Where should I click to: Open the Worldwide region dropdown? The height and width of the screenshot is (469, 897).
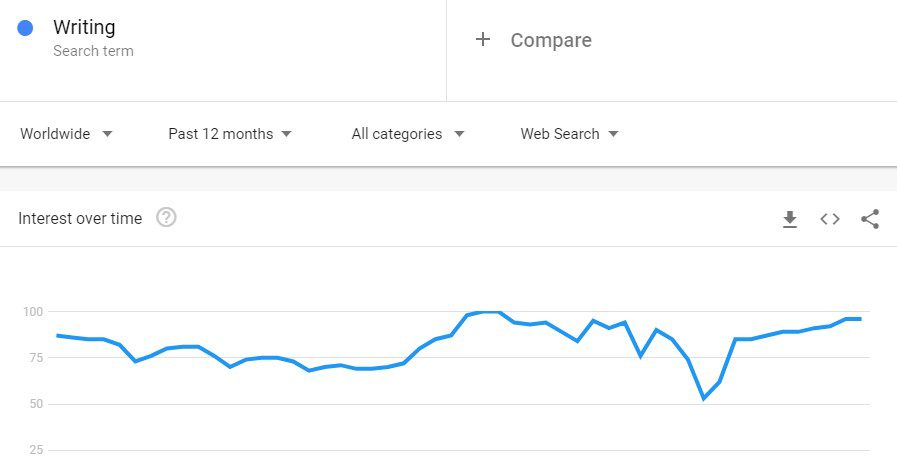tap(66, 134)
